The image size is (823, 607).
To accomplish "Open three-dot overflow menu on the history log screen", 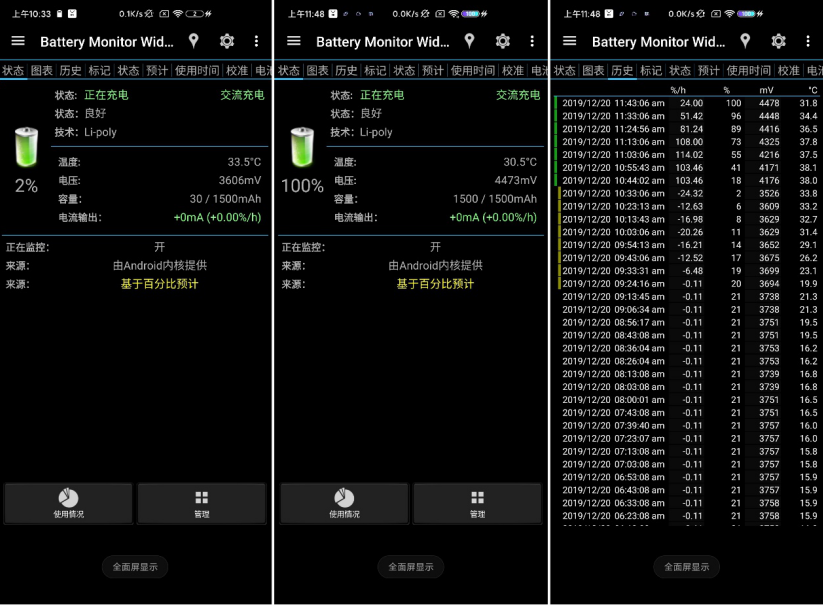I will point(808,41).
